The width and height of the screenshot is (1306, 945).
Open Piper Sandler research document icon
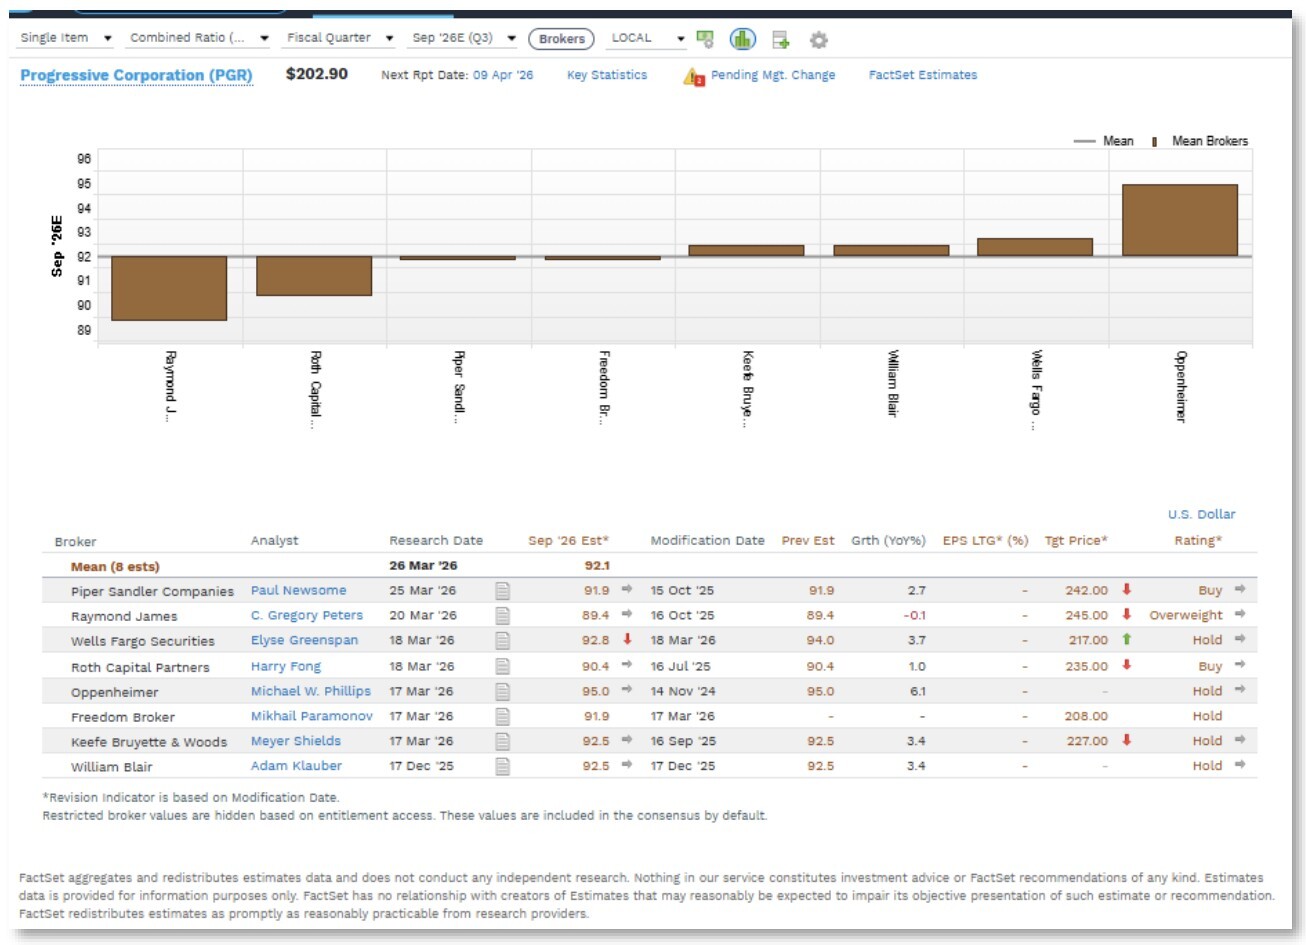tap(502, 591)
